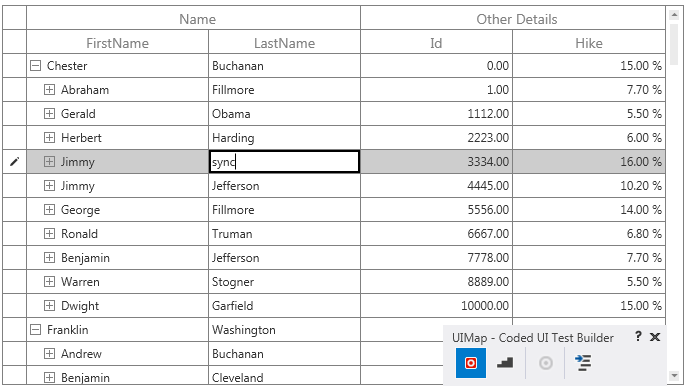Select the Obama cell
The image size is (687, 389).
coord(284,114)
